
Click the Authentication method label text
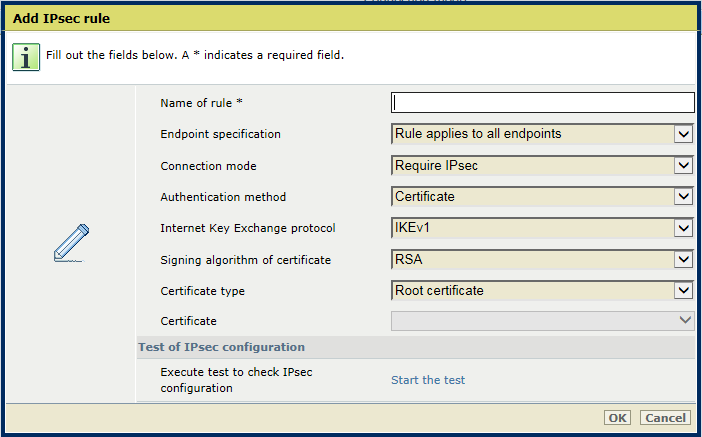[223, 197]
